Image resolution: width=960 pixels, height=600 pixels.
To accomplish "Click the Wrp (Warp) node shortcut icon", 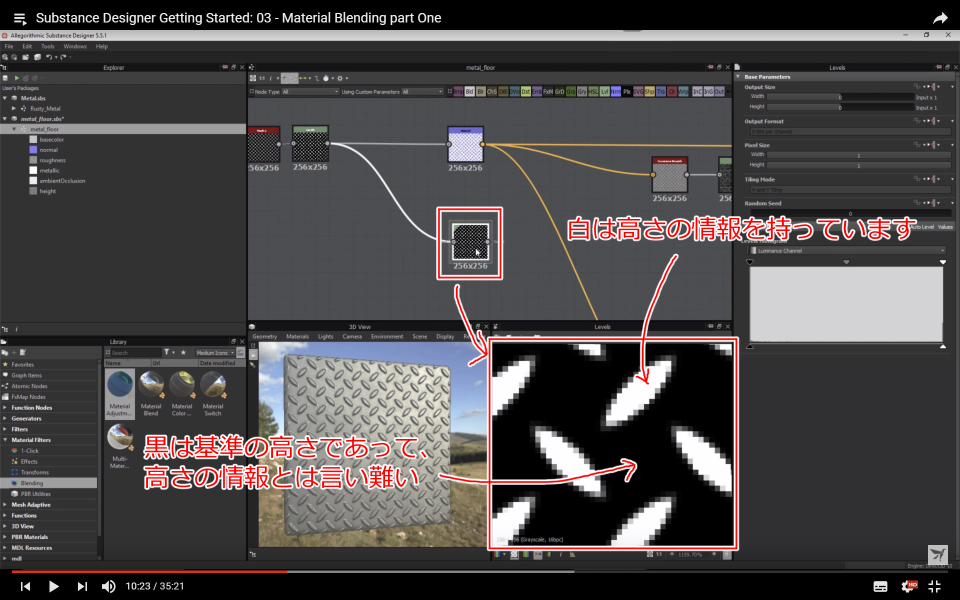I will [683, 92].
